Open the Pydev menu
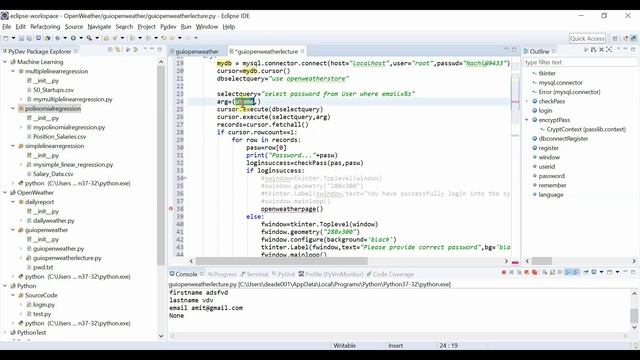640x360 pixels. pos(168,27)
